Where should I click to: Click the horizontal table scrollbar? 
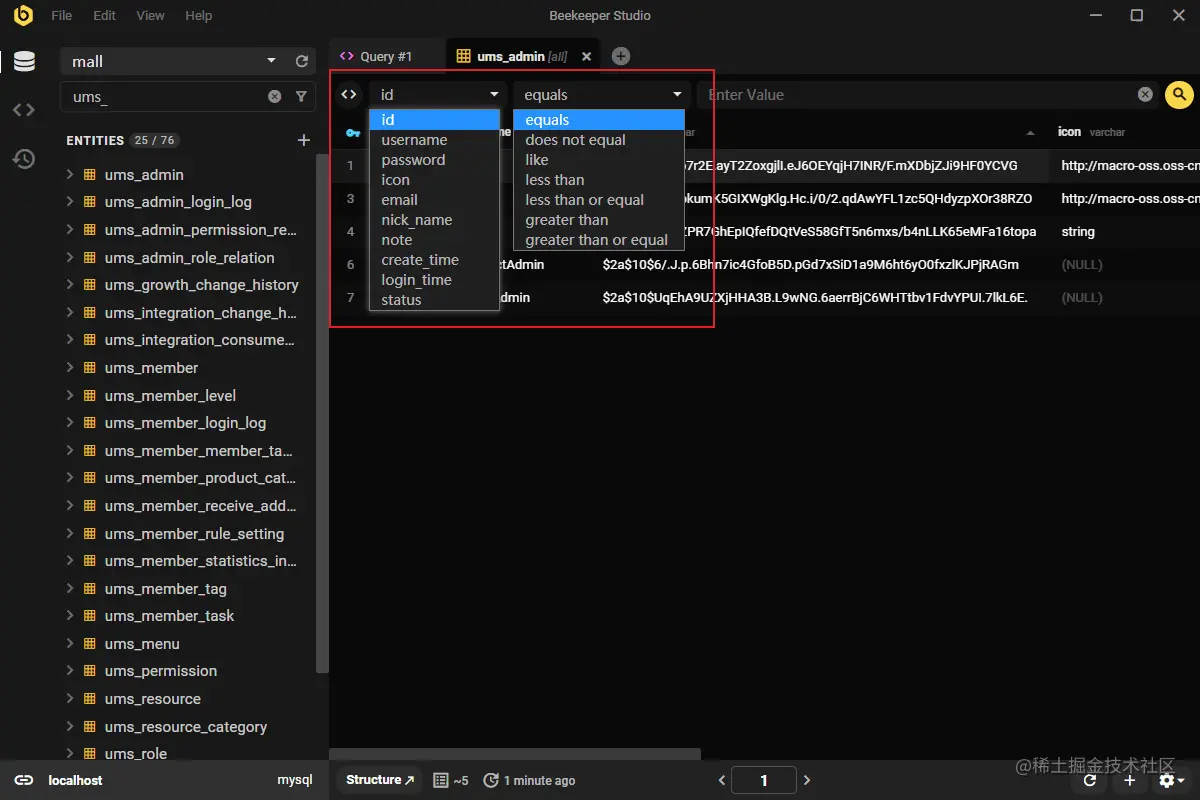(515, 754)
